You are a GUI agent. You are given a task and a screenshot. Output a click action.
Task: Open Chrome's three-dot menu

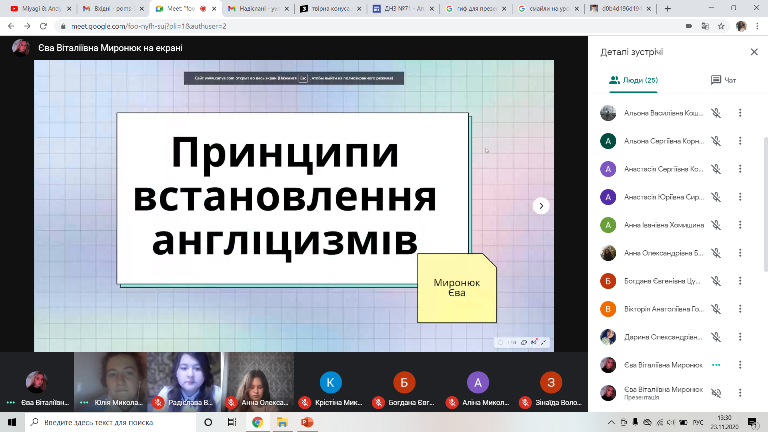[759, 25]
